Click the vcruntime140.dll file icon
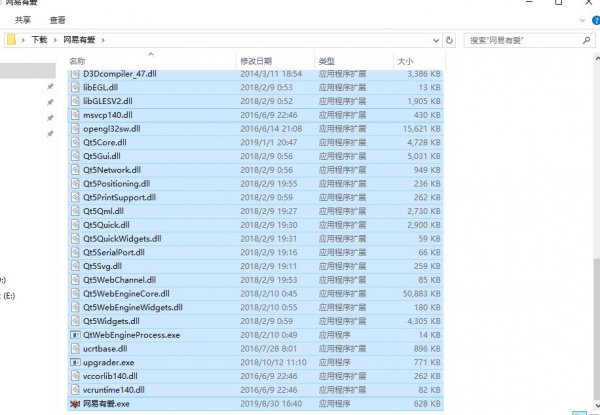 tap(75, 390)
